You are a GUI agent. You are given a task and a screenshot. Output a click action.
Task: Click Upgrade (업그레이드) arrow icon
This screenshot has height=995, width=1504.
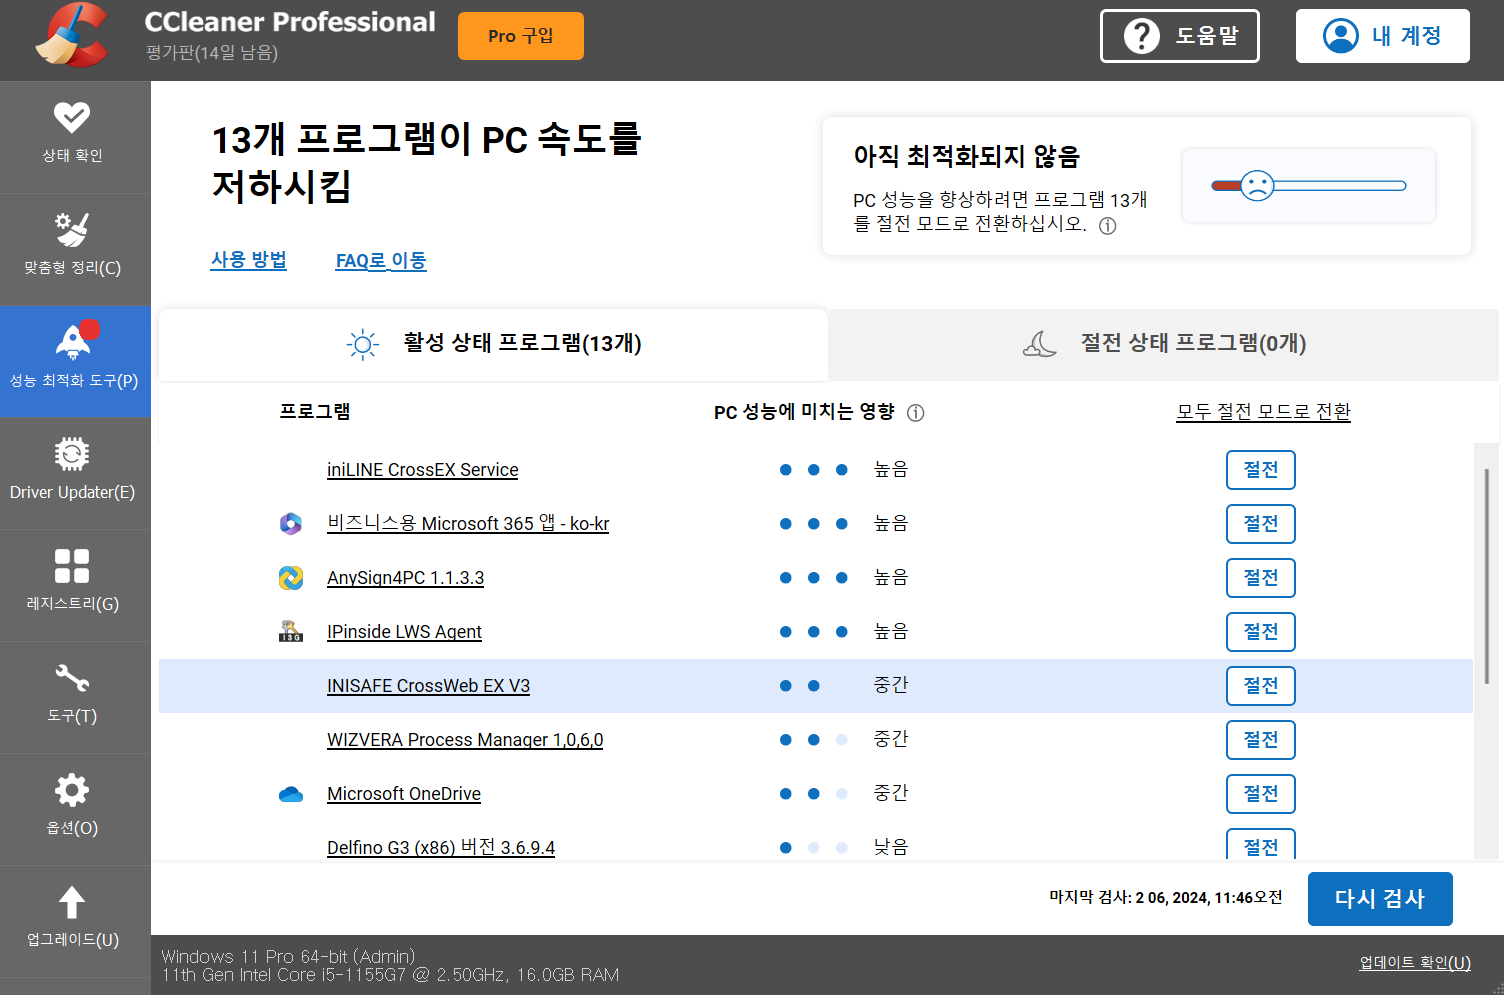72,902
